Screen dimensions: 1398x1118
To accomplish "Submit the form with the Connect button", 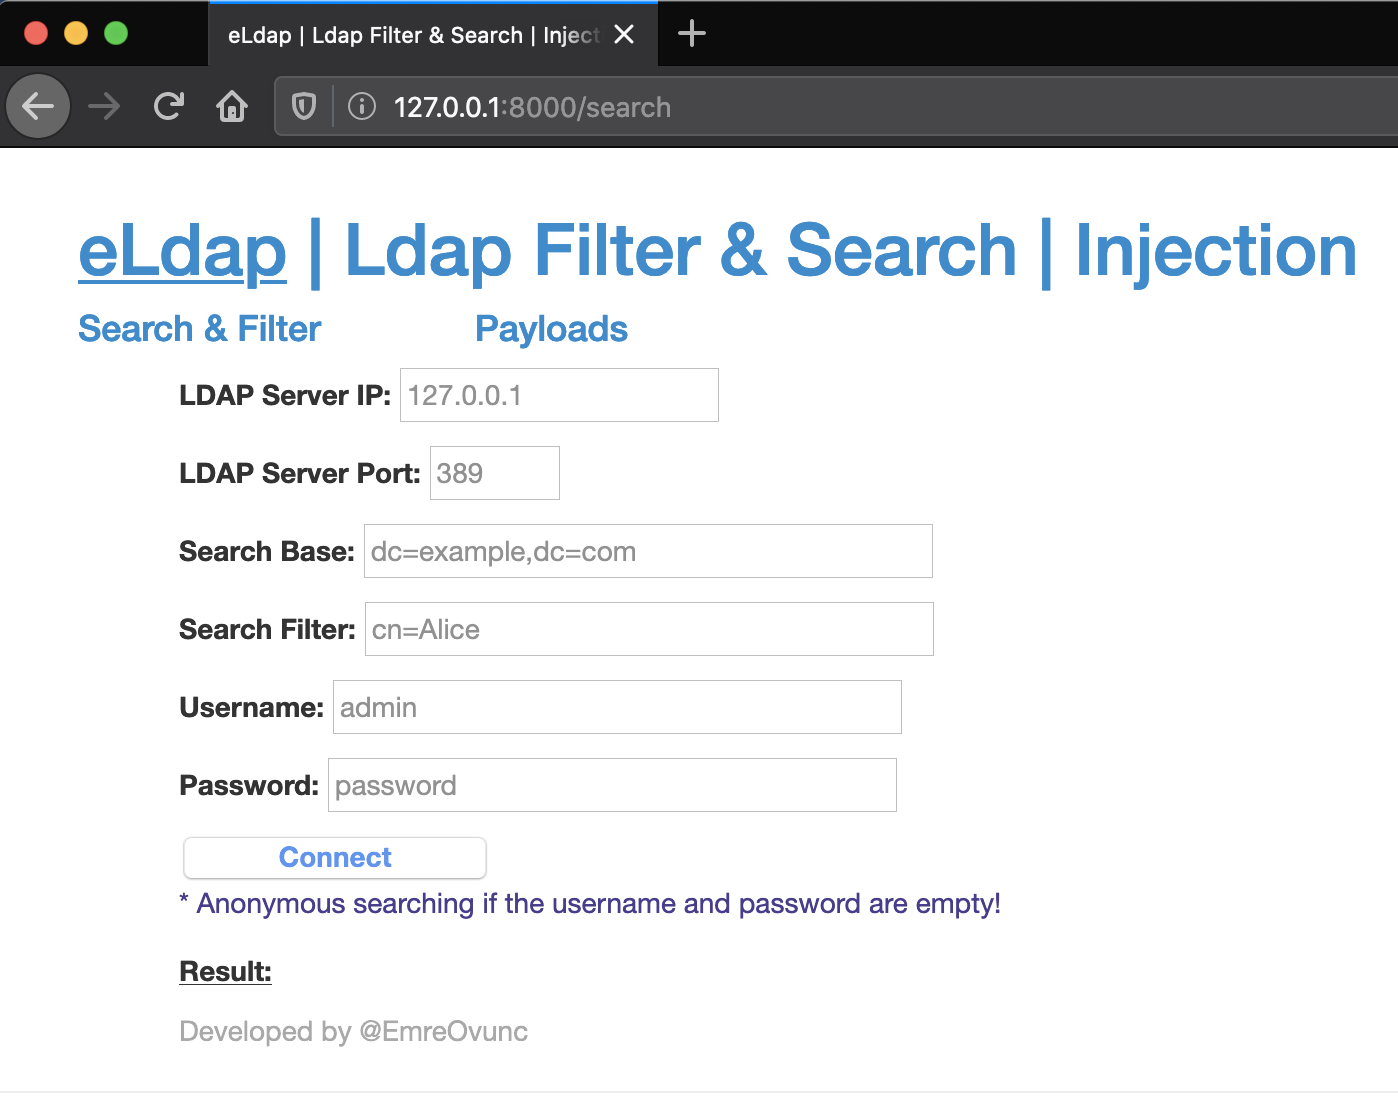I will coord(335,858).
